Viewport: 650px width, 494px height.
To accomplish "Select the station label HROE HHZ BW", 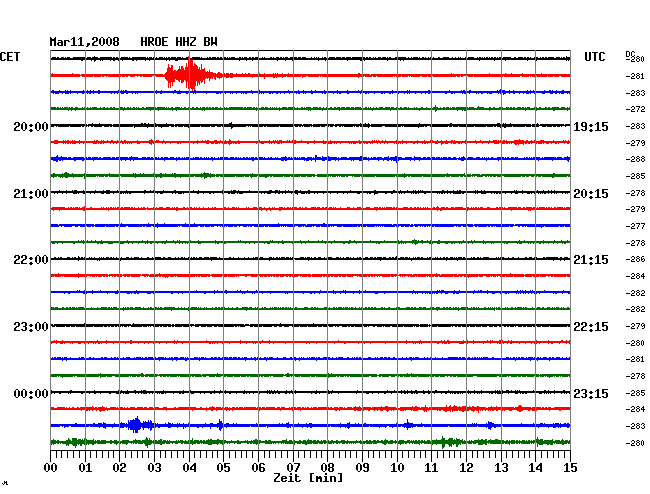I will pos(179,42).
